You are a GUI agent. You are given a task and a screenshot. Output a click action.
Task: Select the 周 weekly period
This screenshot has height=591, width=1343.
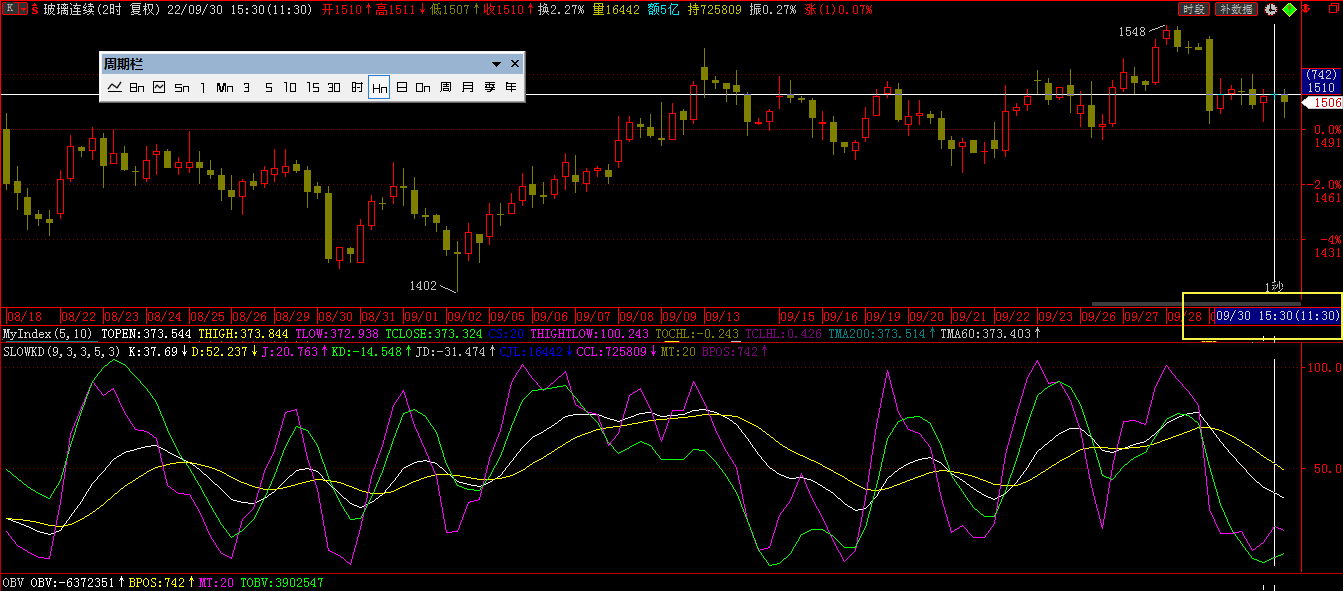pos(445,88)
